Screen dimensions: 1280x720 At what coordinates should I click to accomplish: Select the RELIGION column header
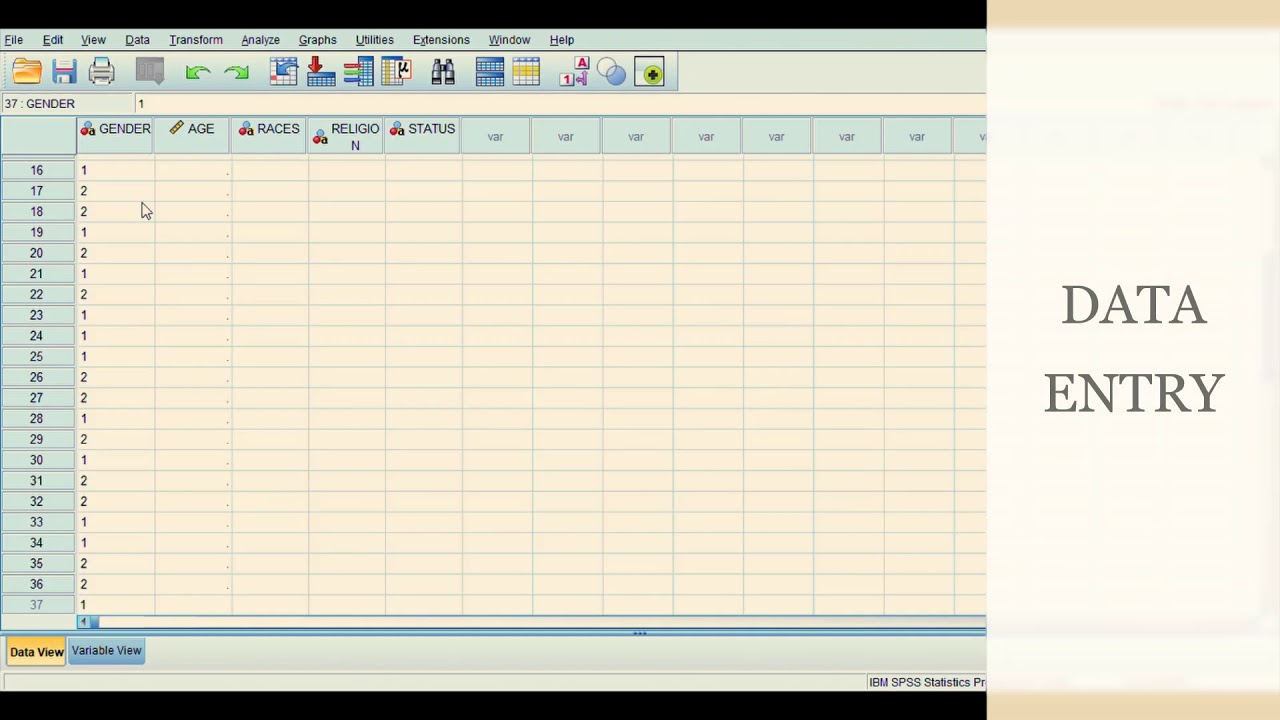[346, 136]
